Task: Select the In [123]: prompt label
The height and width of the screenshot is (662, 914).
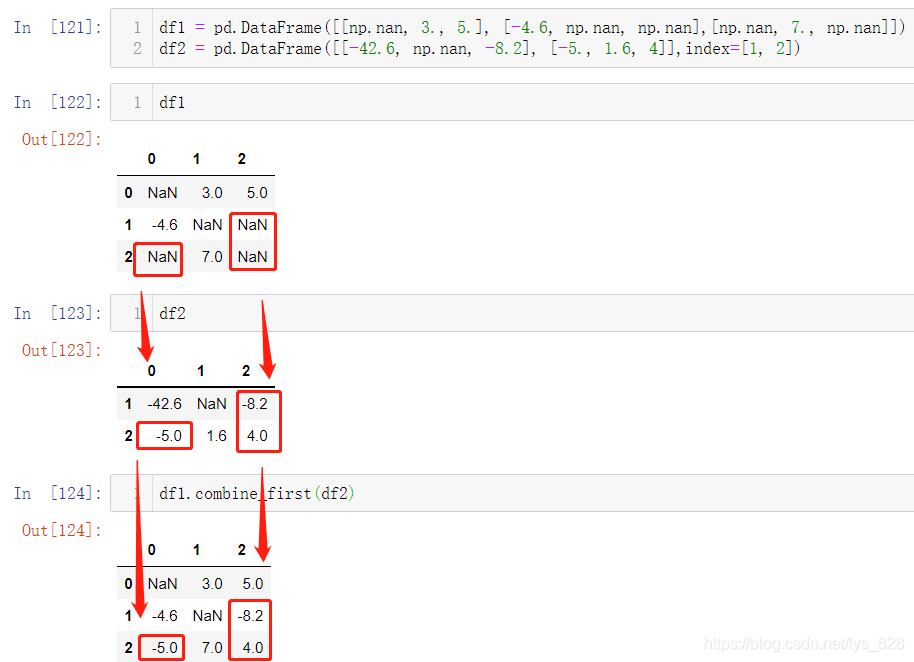Action: pos(58,314)
